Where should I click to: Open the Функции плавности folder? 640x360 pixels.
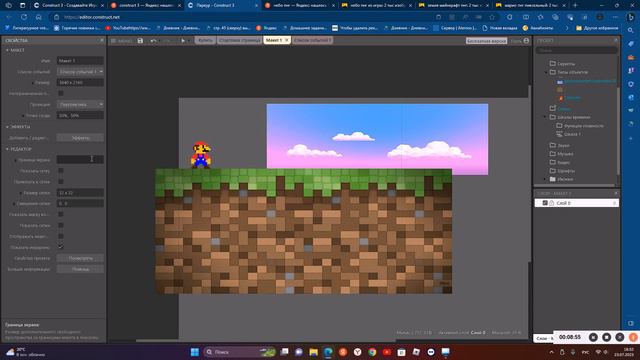(580, 126)
